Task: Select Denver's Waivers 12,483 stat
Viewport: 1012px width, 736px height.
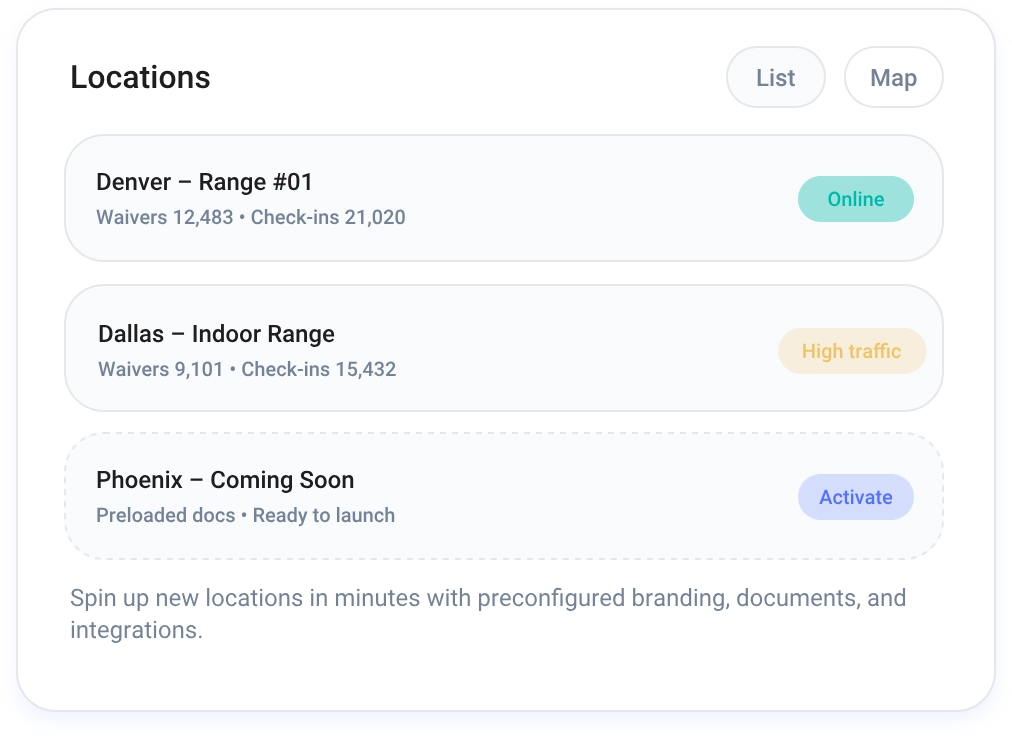Action: coord(164,217)
